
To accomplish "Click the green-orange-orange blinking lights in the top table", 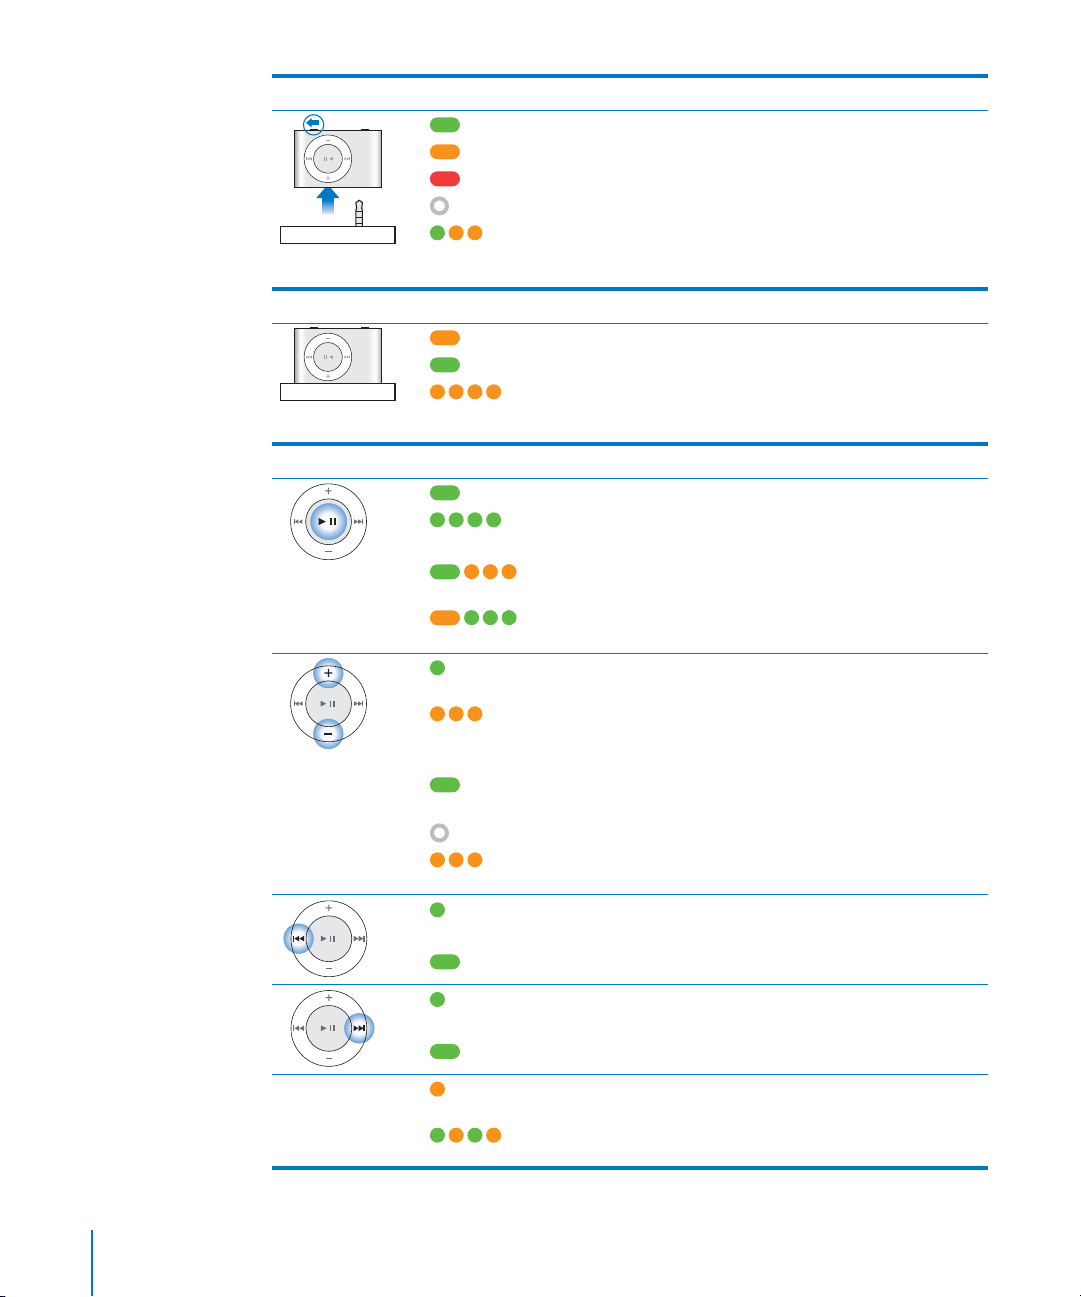I will [x=456, y=233].
